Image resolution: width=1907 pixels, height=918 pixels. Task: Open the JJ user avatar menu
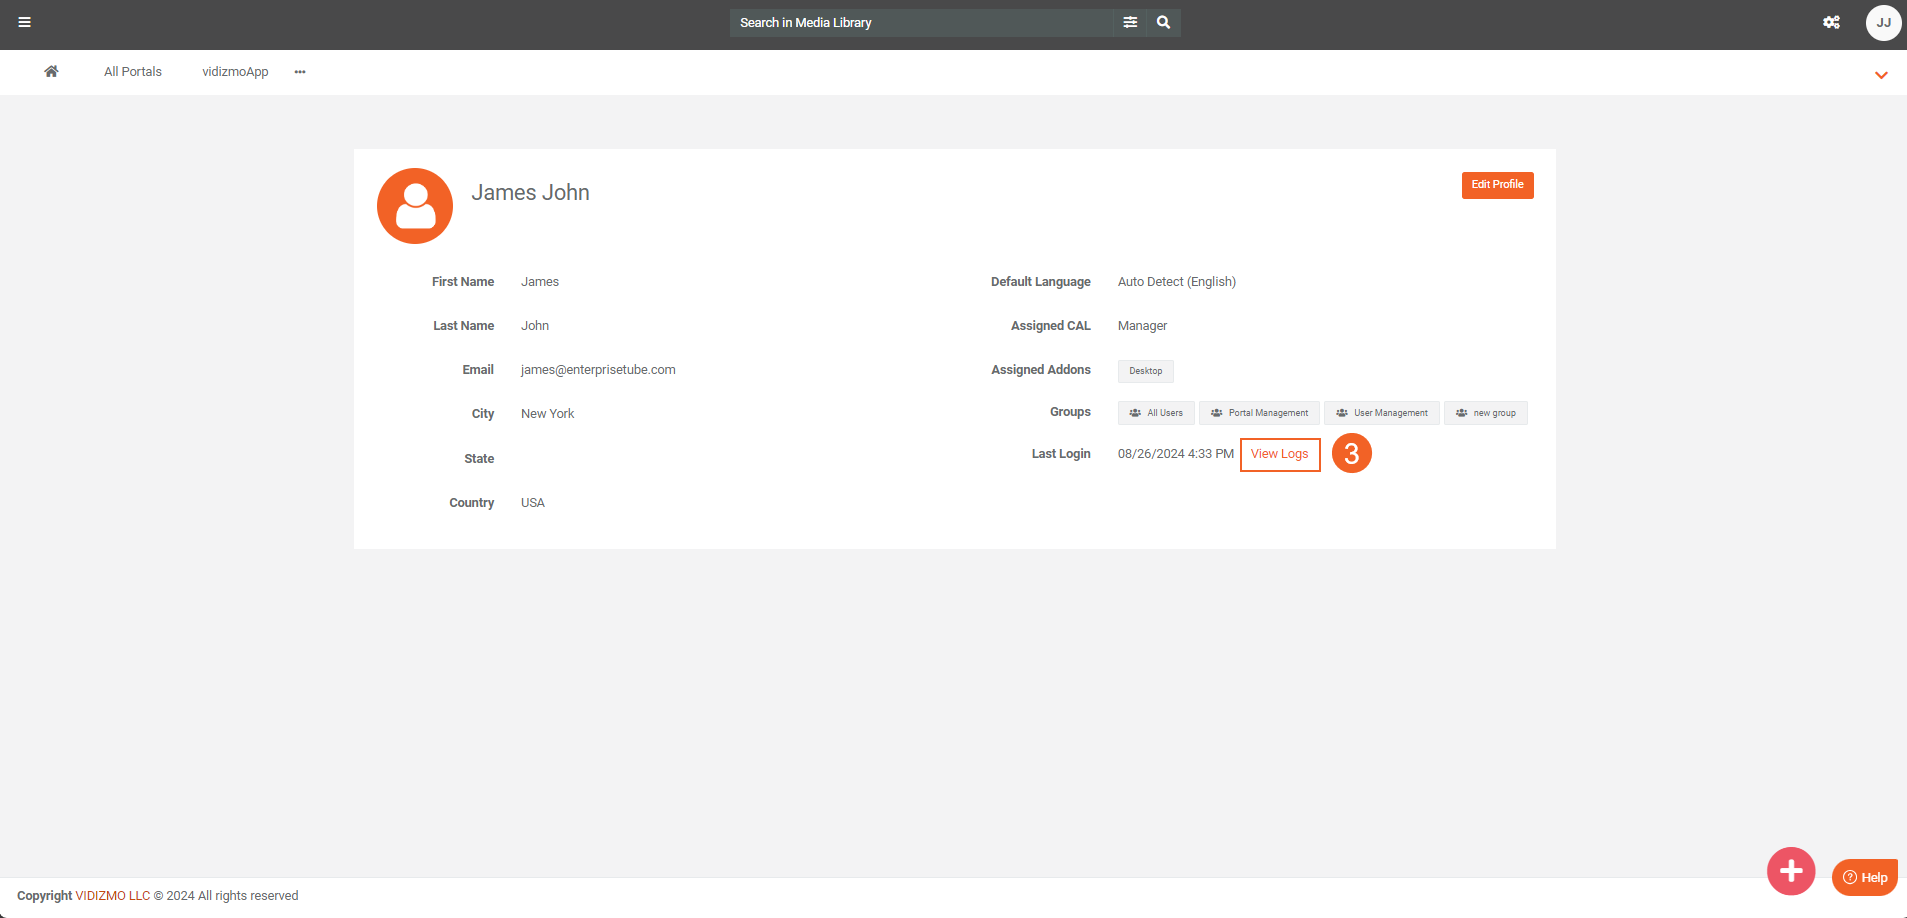(x=1883, y=22)
